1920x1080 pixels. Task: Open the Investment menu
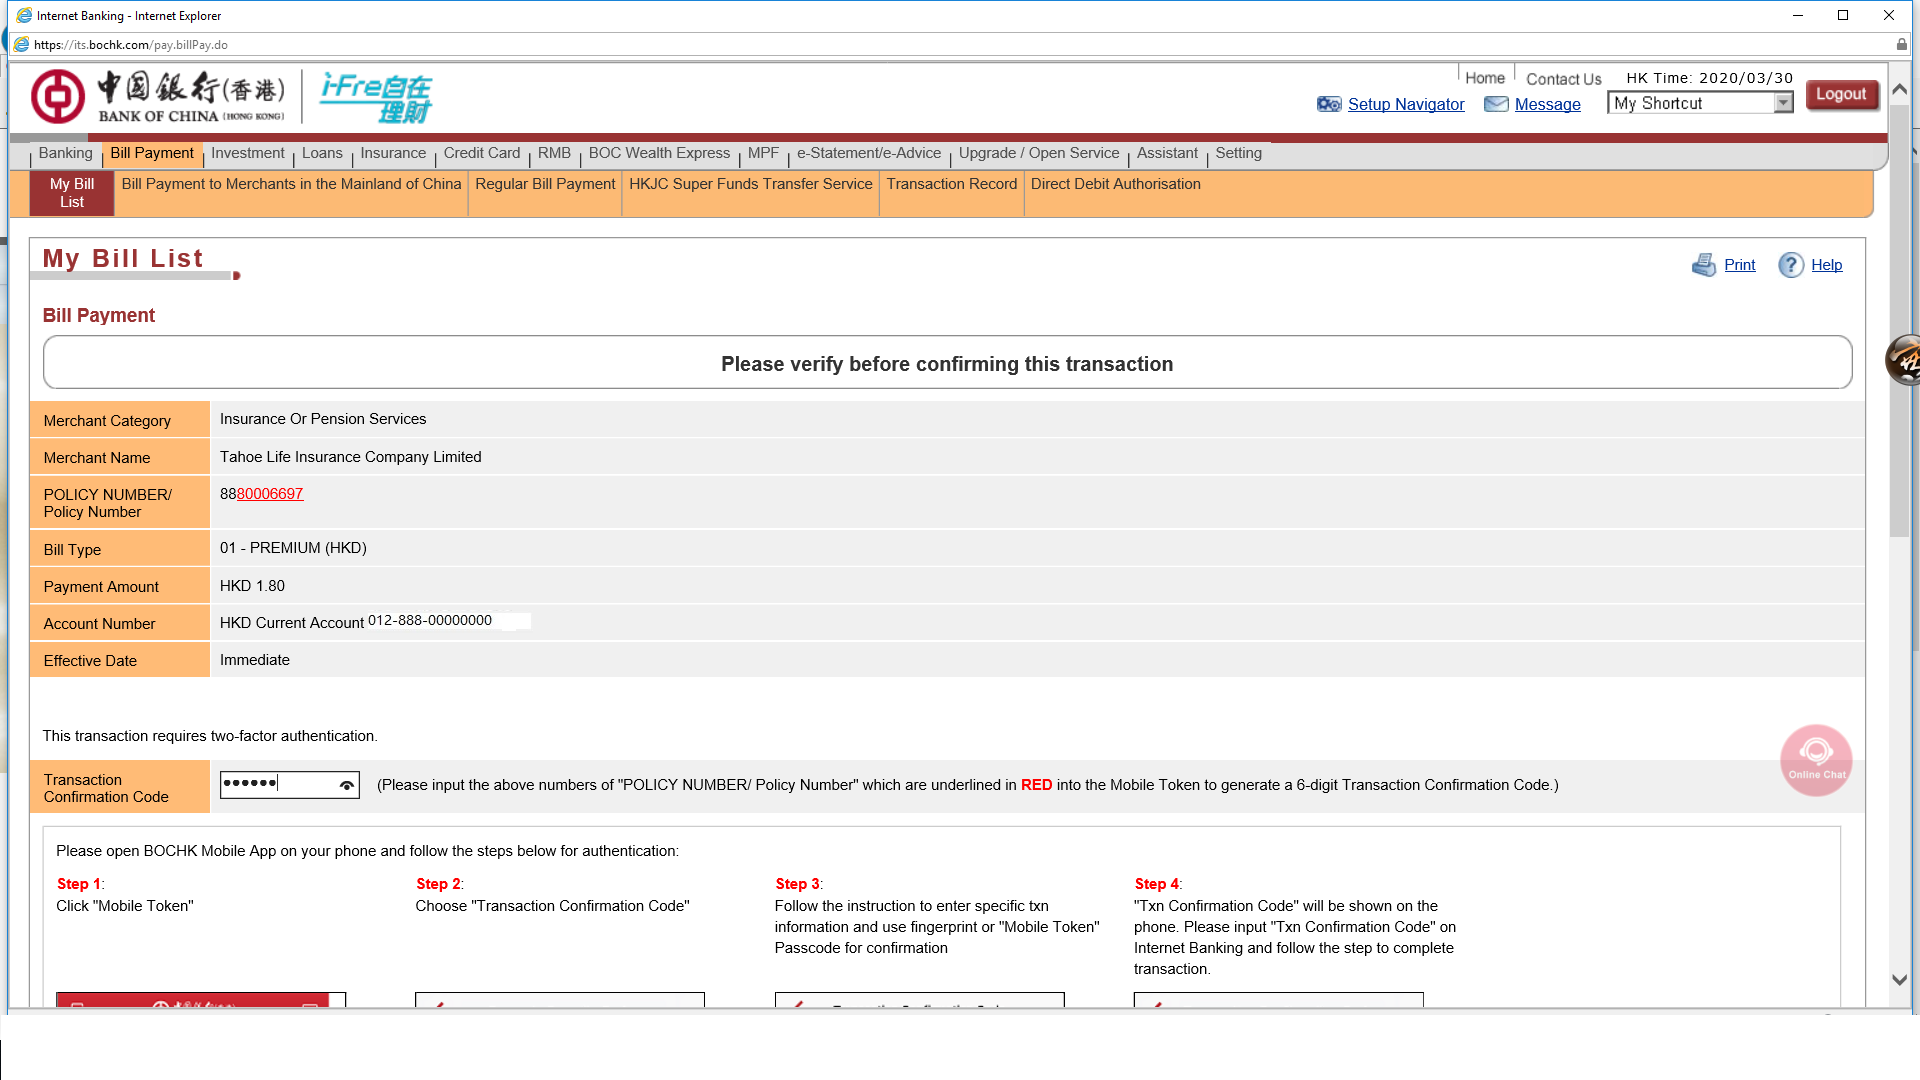(247, 153)
